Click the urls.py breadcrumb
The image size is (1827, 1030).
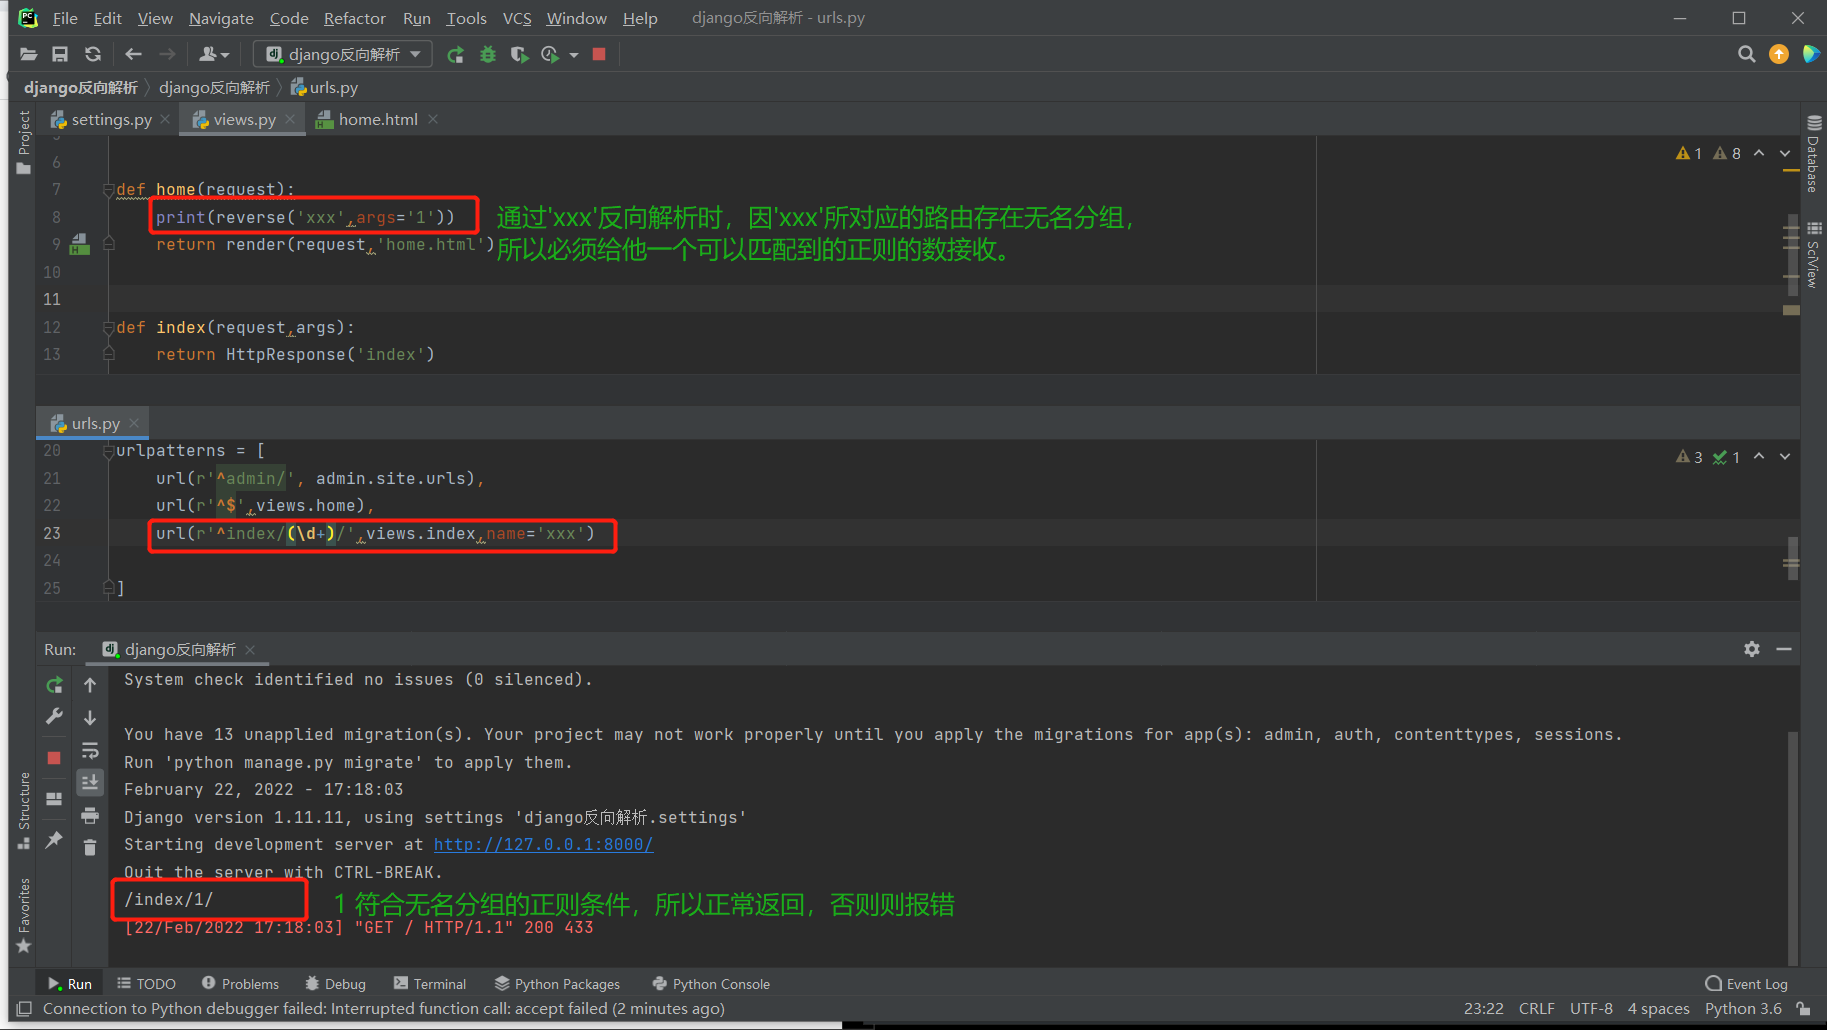tap(324, 88)
